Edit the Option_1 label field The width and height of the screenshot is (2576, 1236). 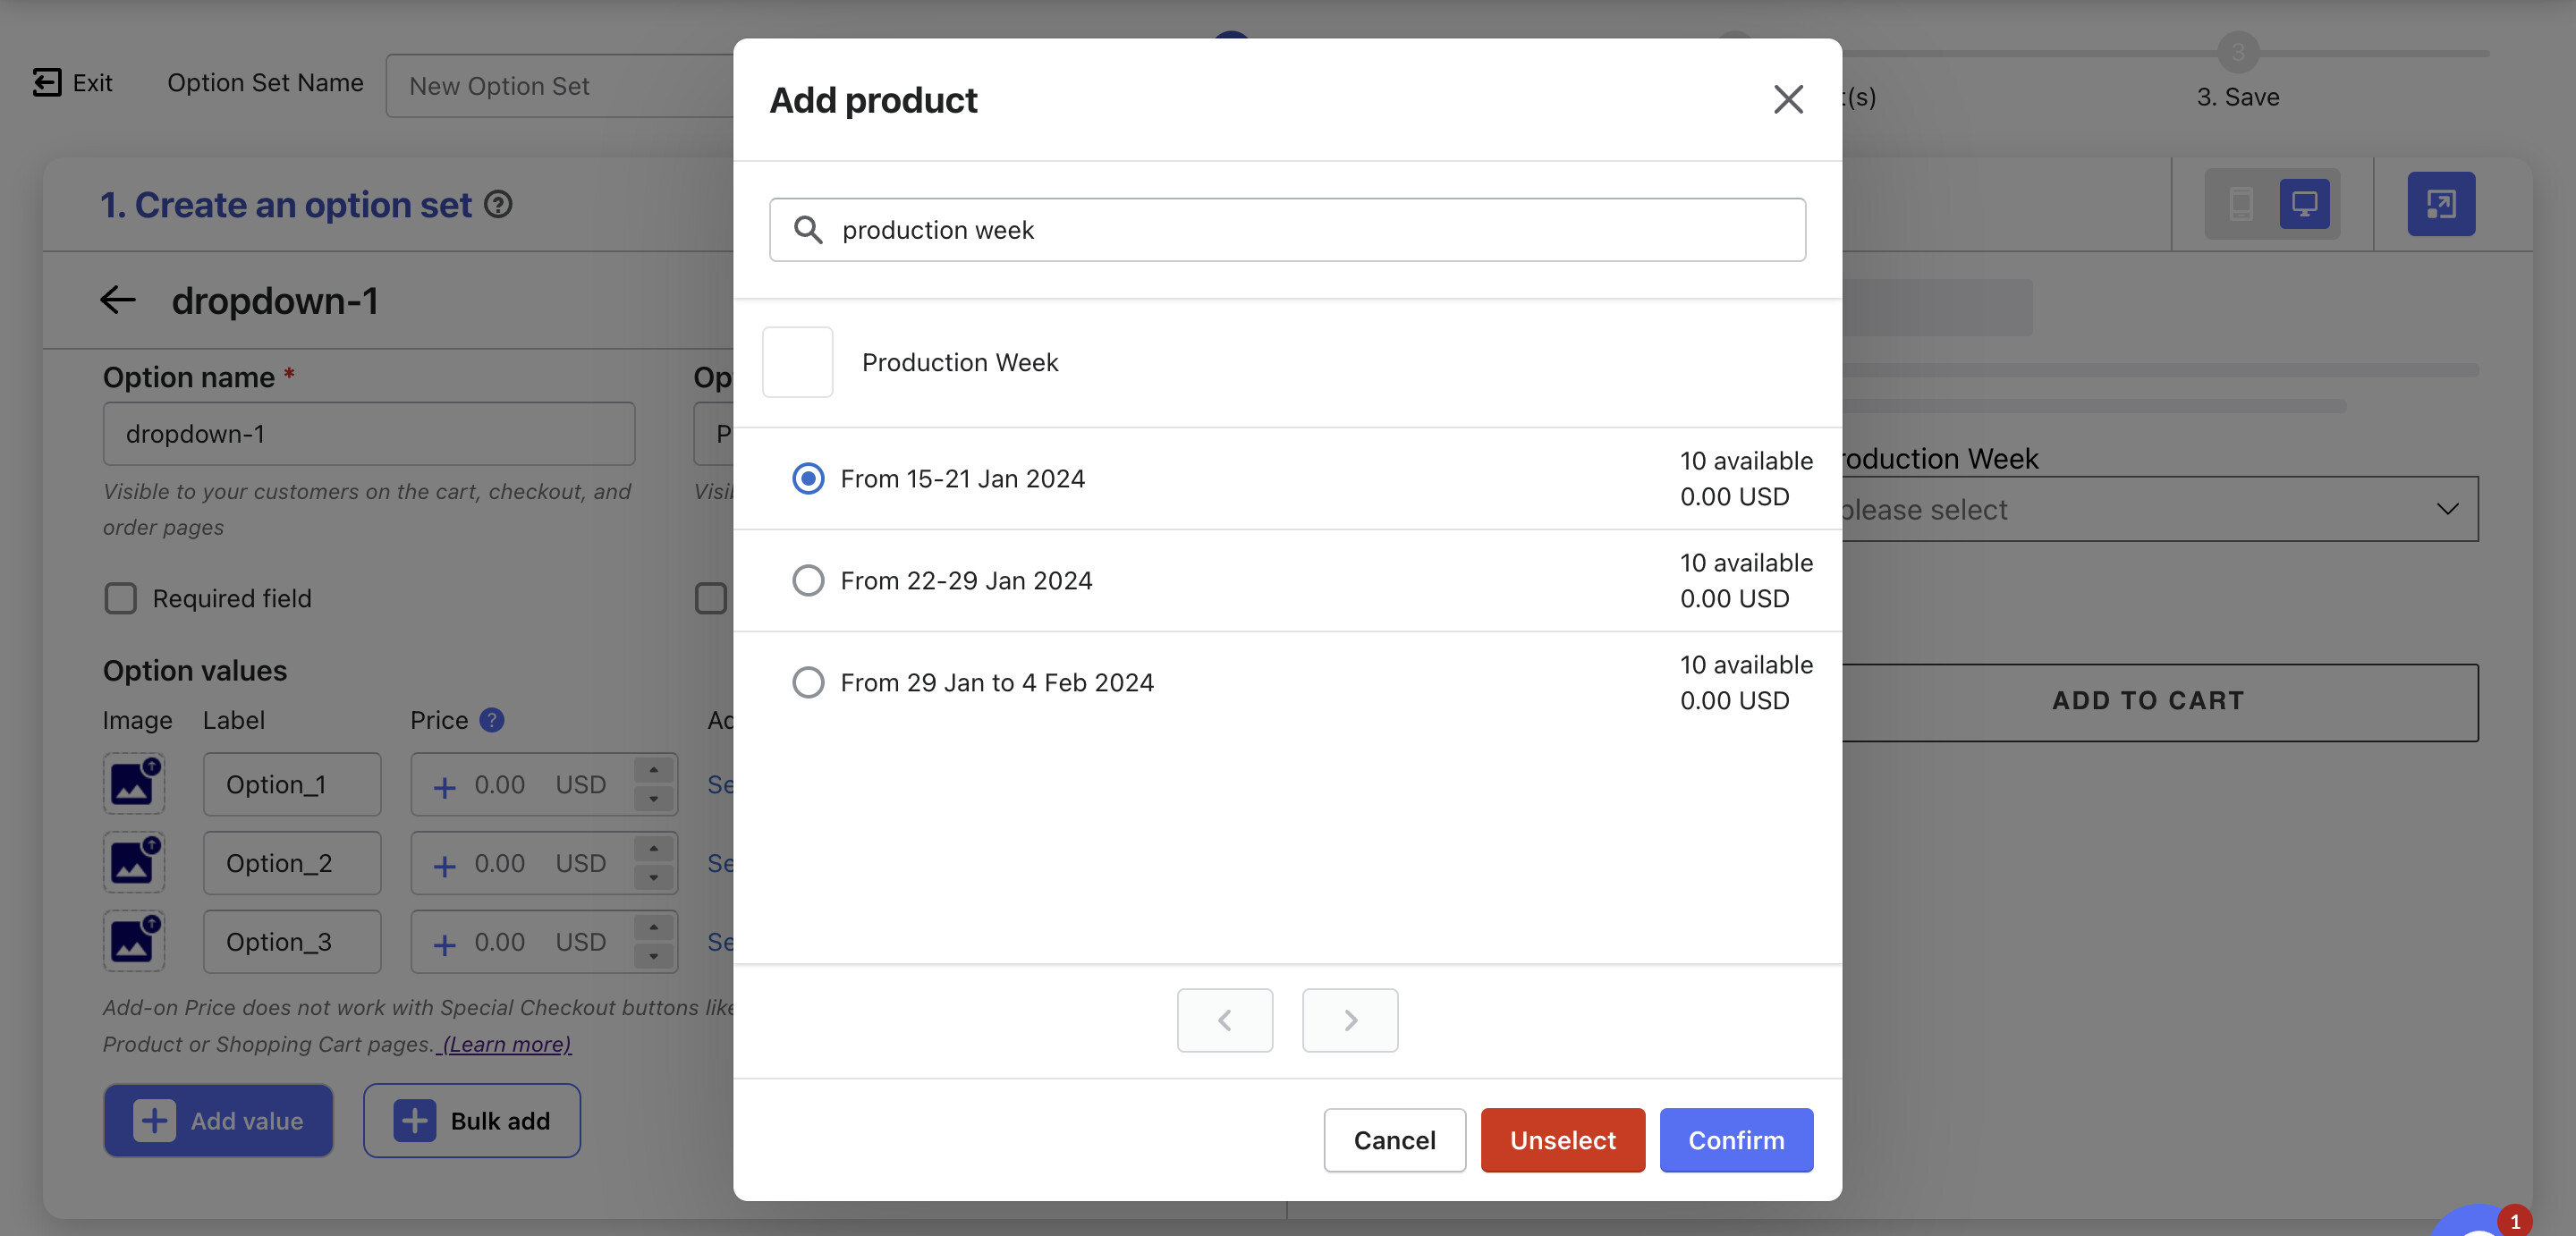pos(292,784)
